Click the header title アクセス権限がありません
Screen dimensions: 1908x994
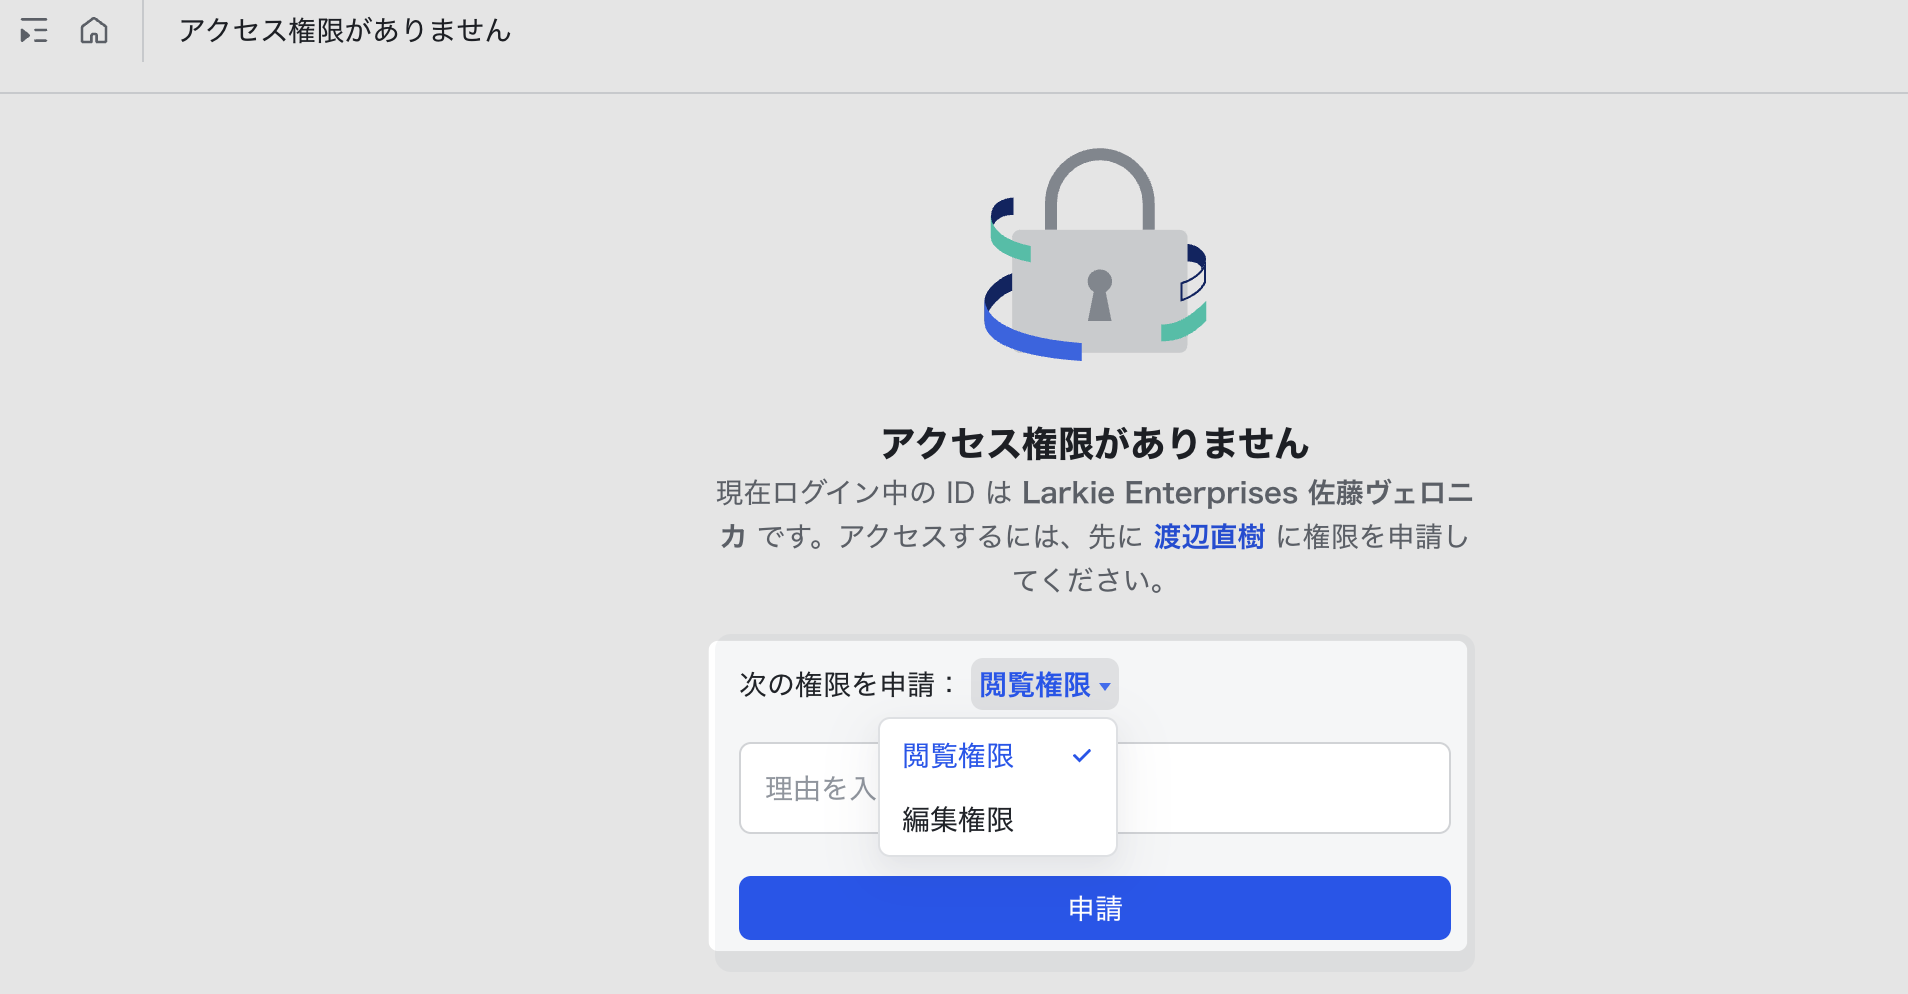pyautogui.click(x=345, y=31)
